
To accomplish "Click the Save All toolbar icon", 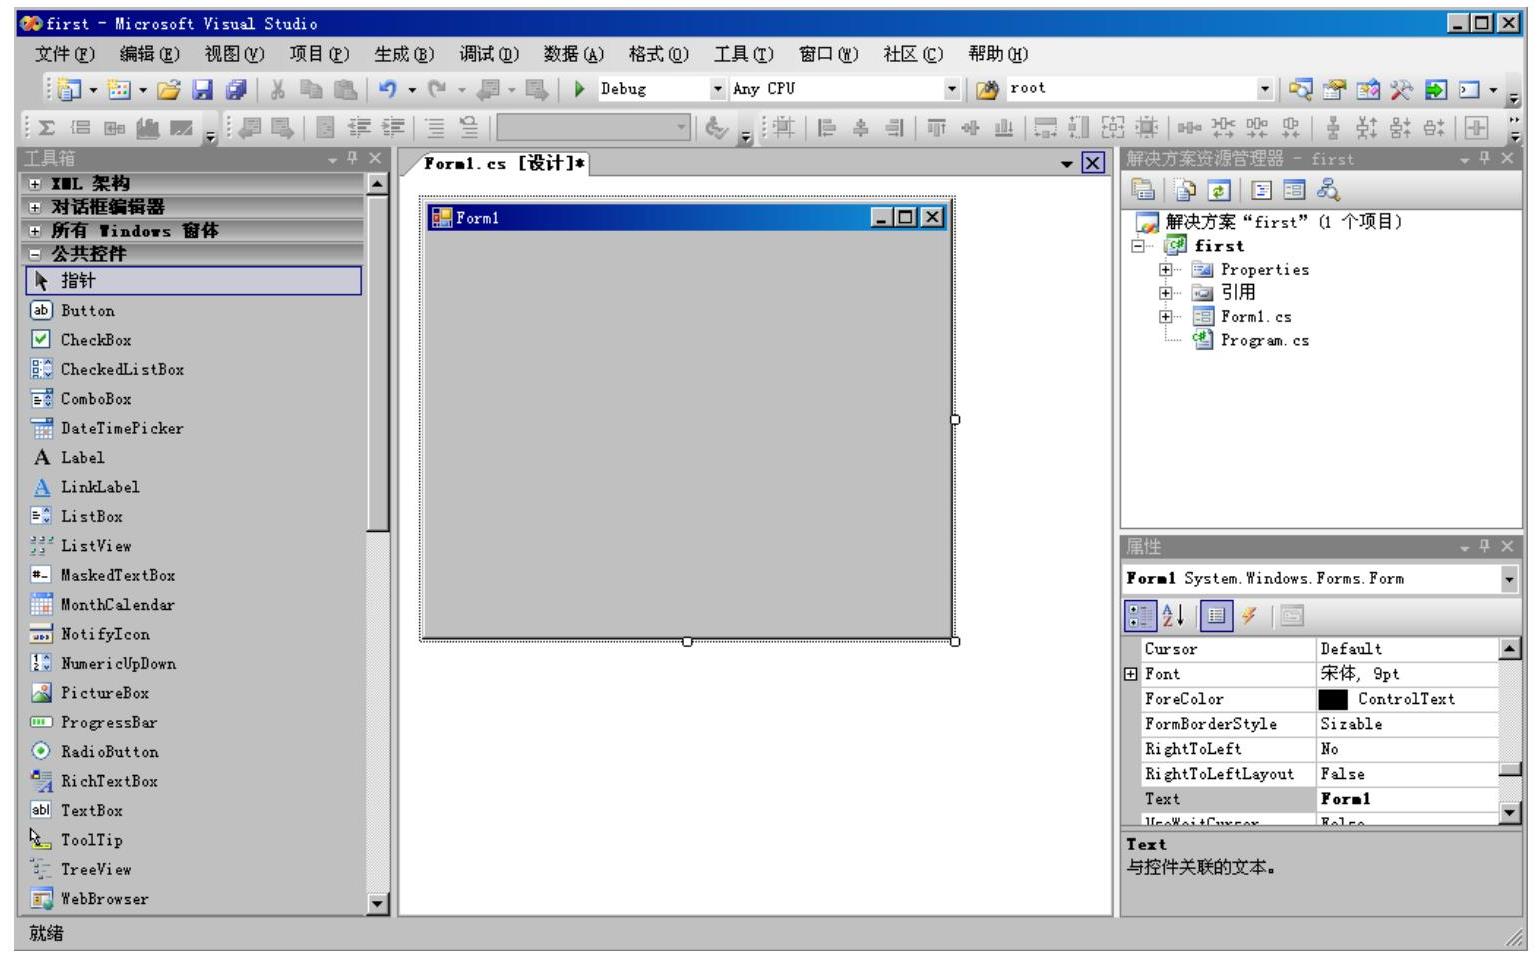I will click(236, 90).
